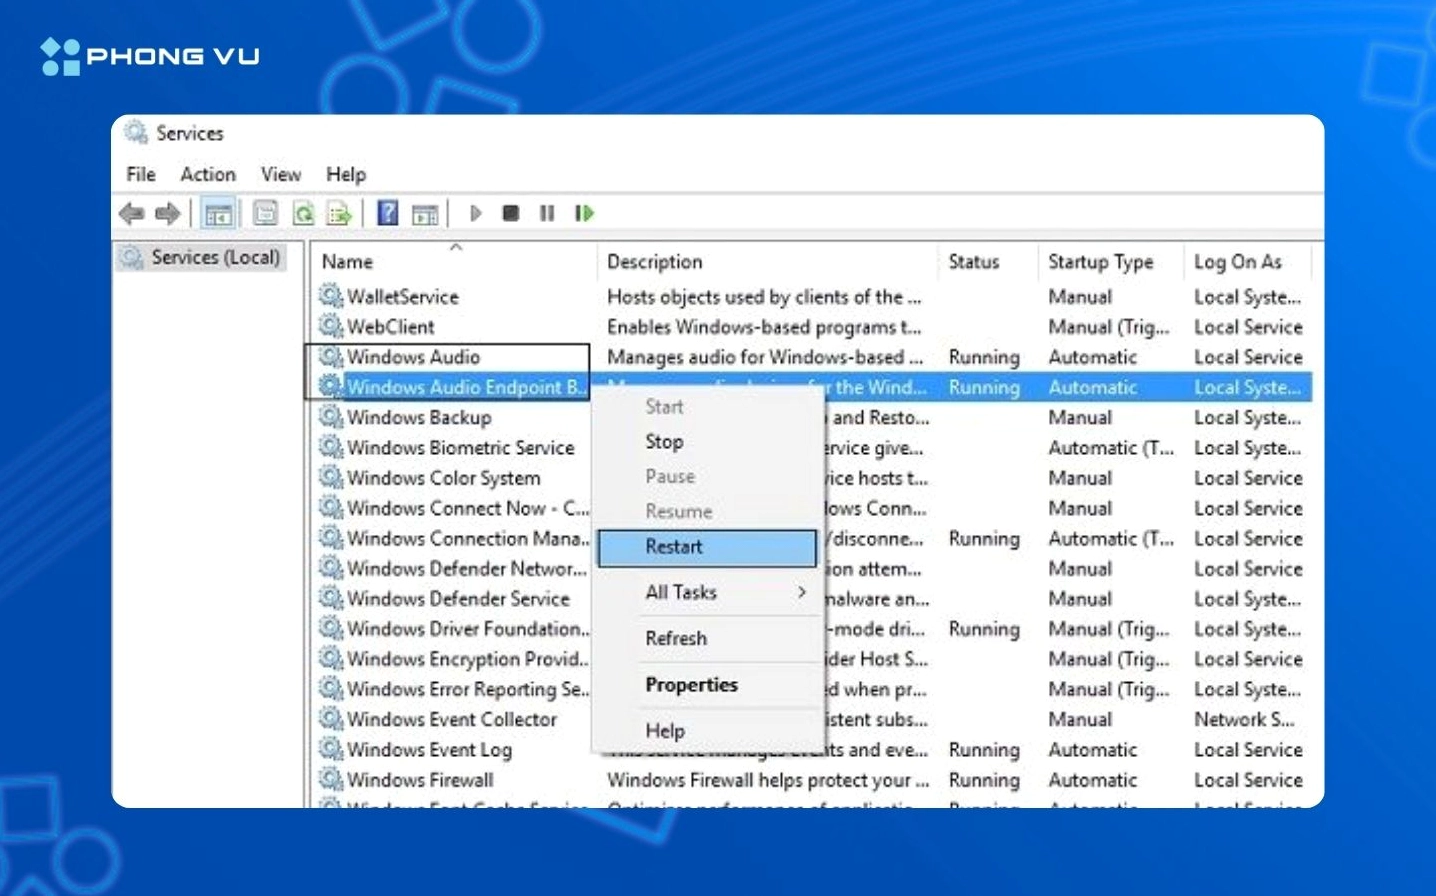
Task: Select the Windows Color System service
Action: point(443,478)
